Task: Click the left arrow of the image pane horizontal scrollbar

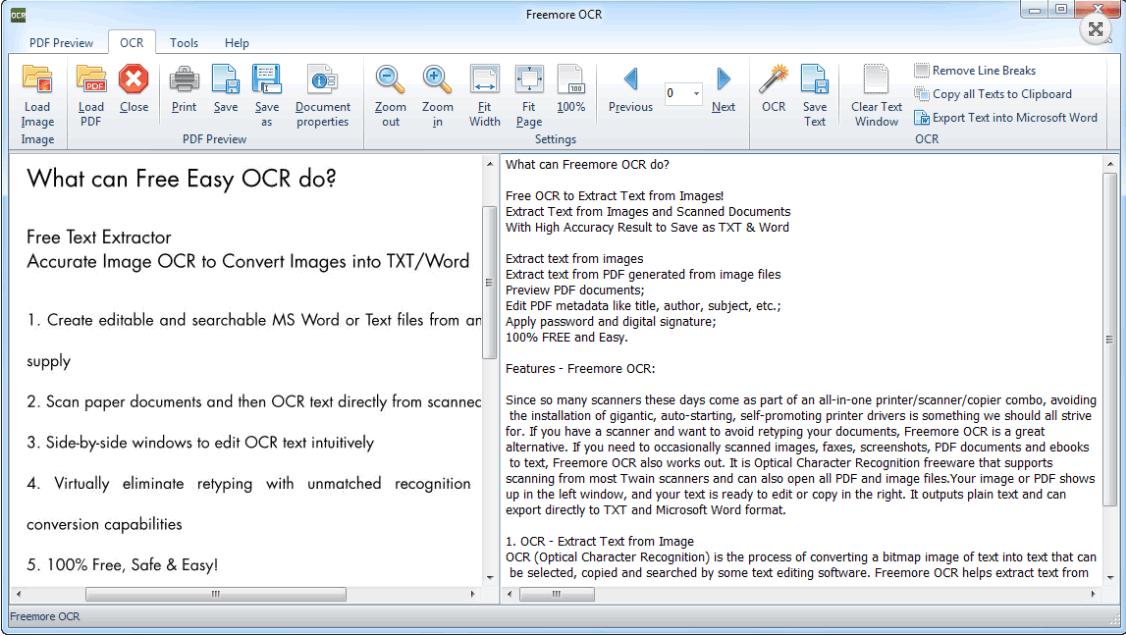Action: pyautogui.click(x=19, y=594)
